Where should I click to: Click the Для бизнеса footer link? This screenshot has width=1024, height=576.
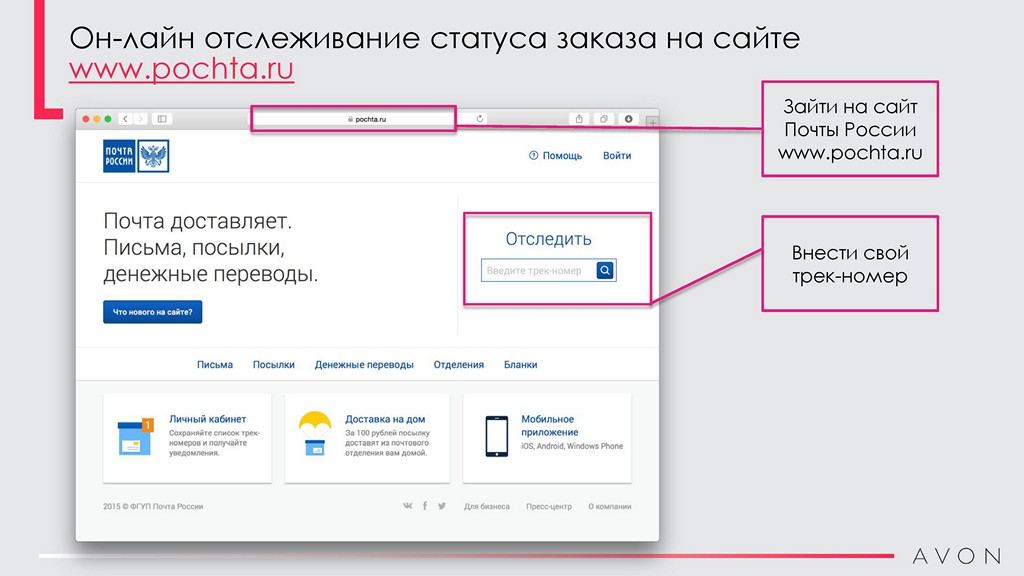[x=487, y=506]
